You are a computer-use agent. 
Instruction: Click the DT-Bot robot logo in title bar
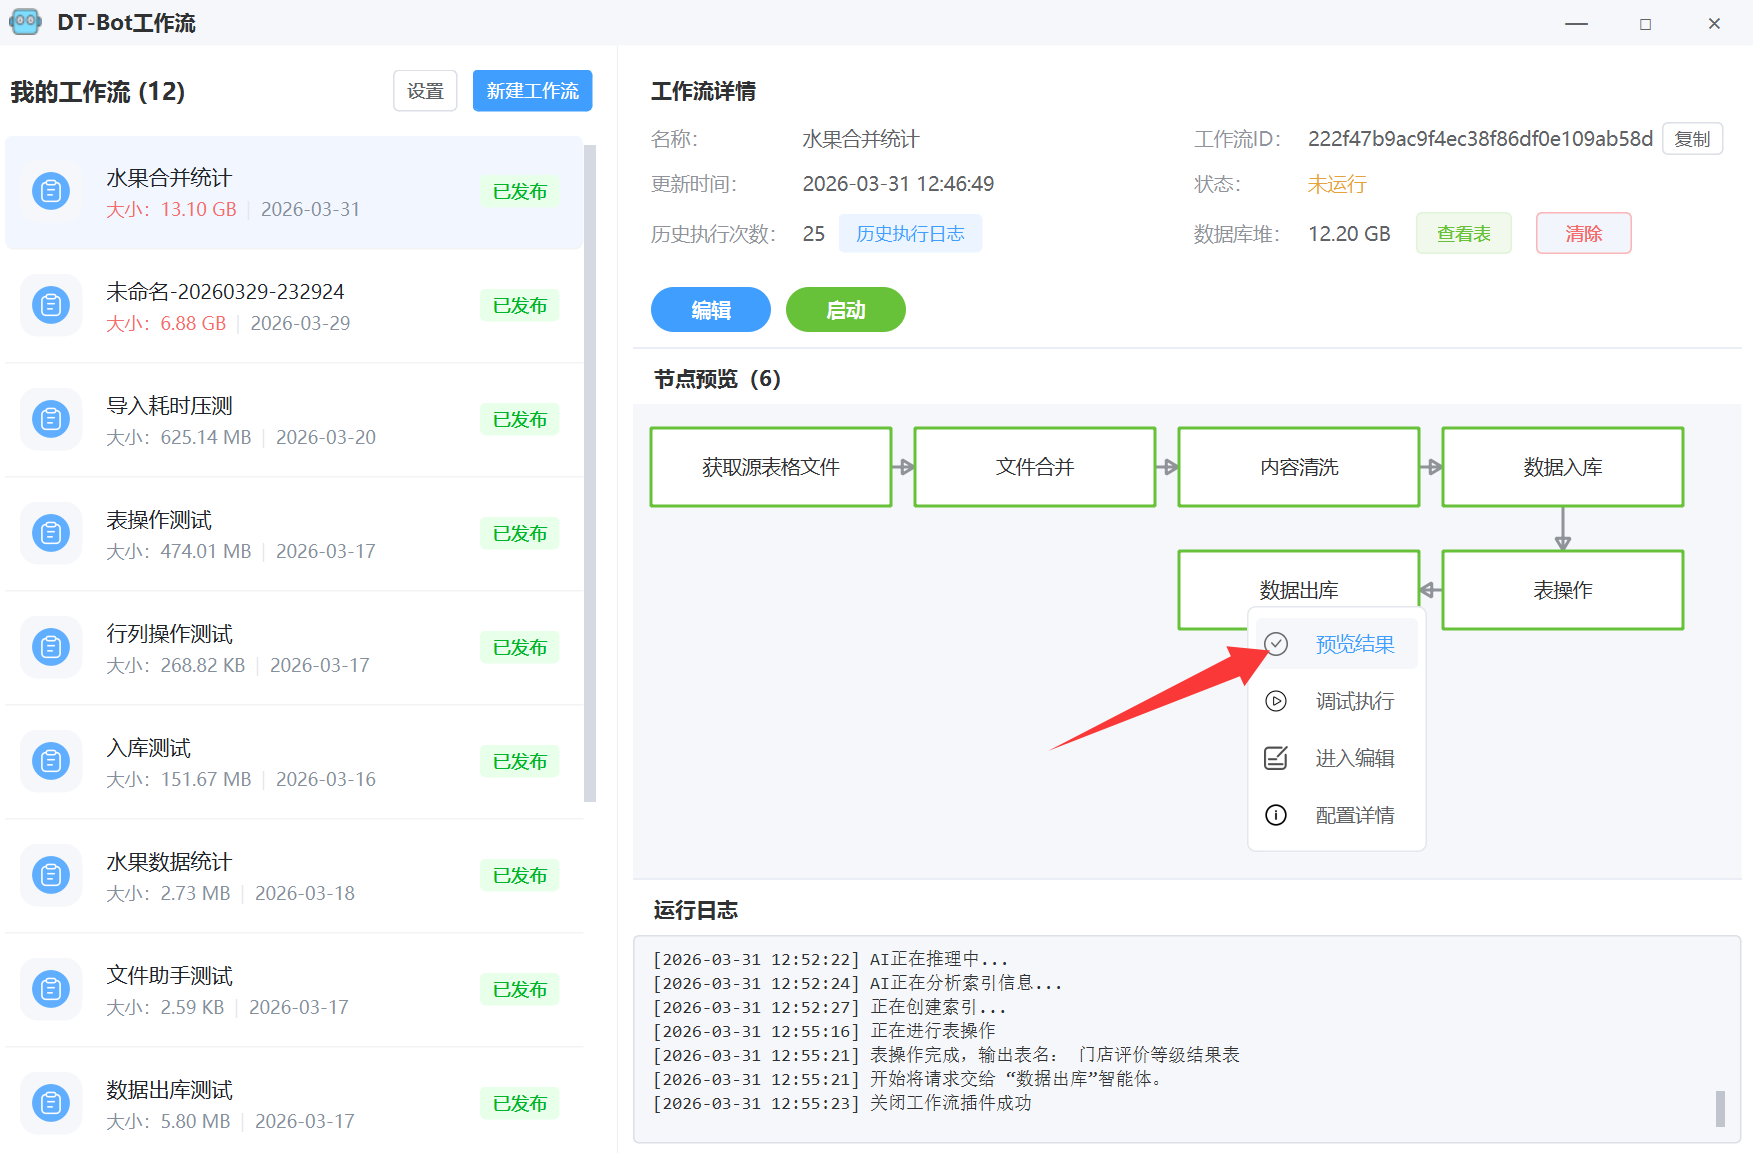25,22
